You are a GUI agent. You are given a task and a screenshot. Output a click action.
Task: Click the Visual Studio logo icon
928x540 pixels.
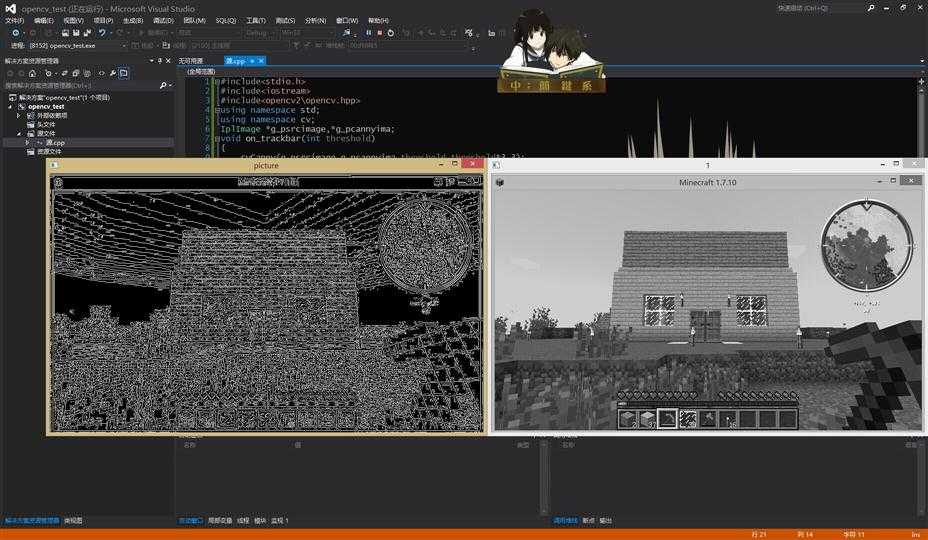pos(10,9)
